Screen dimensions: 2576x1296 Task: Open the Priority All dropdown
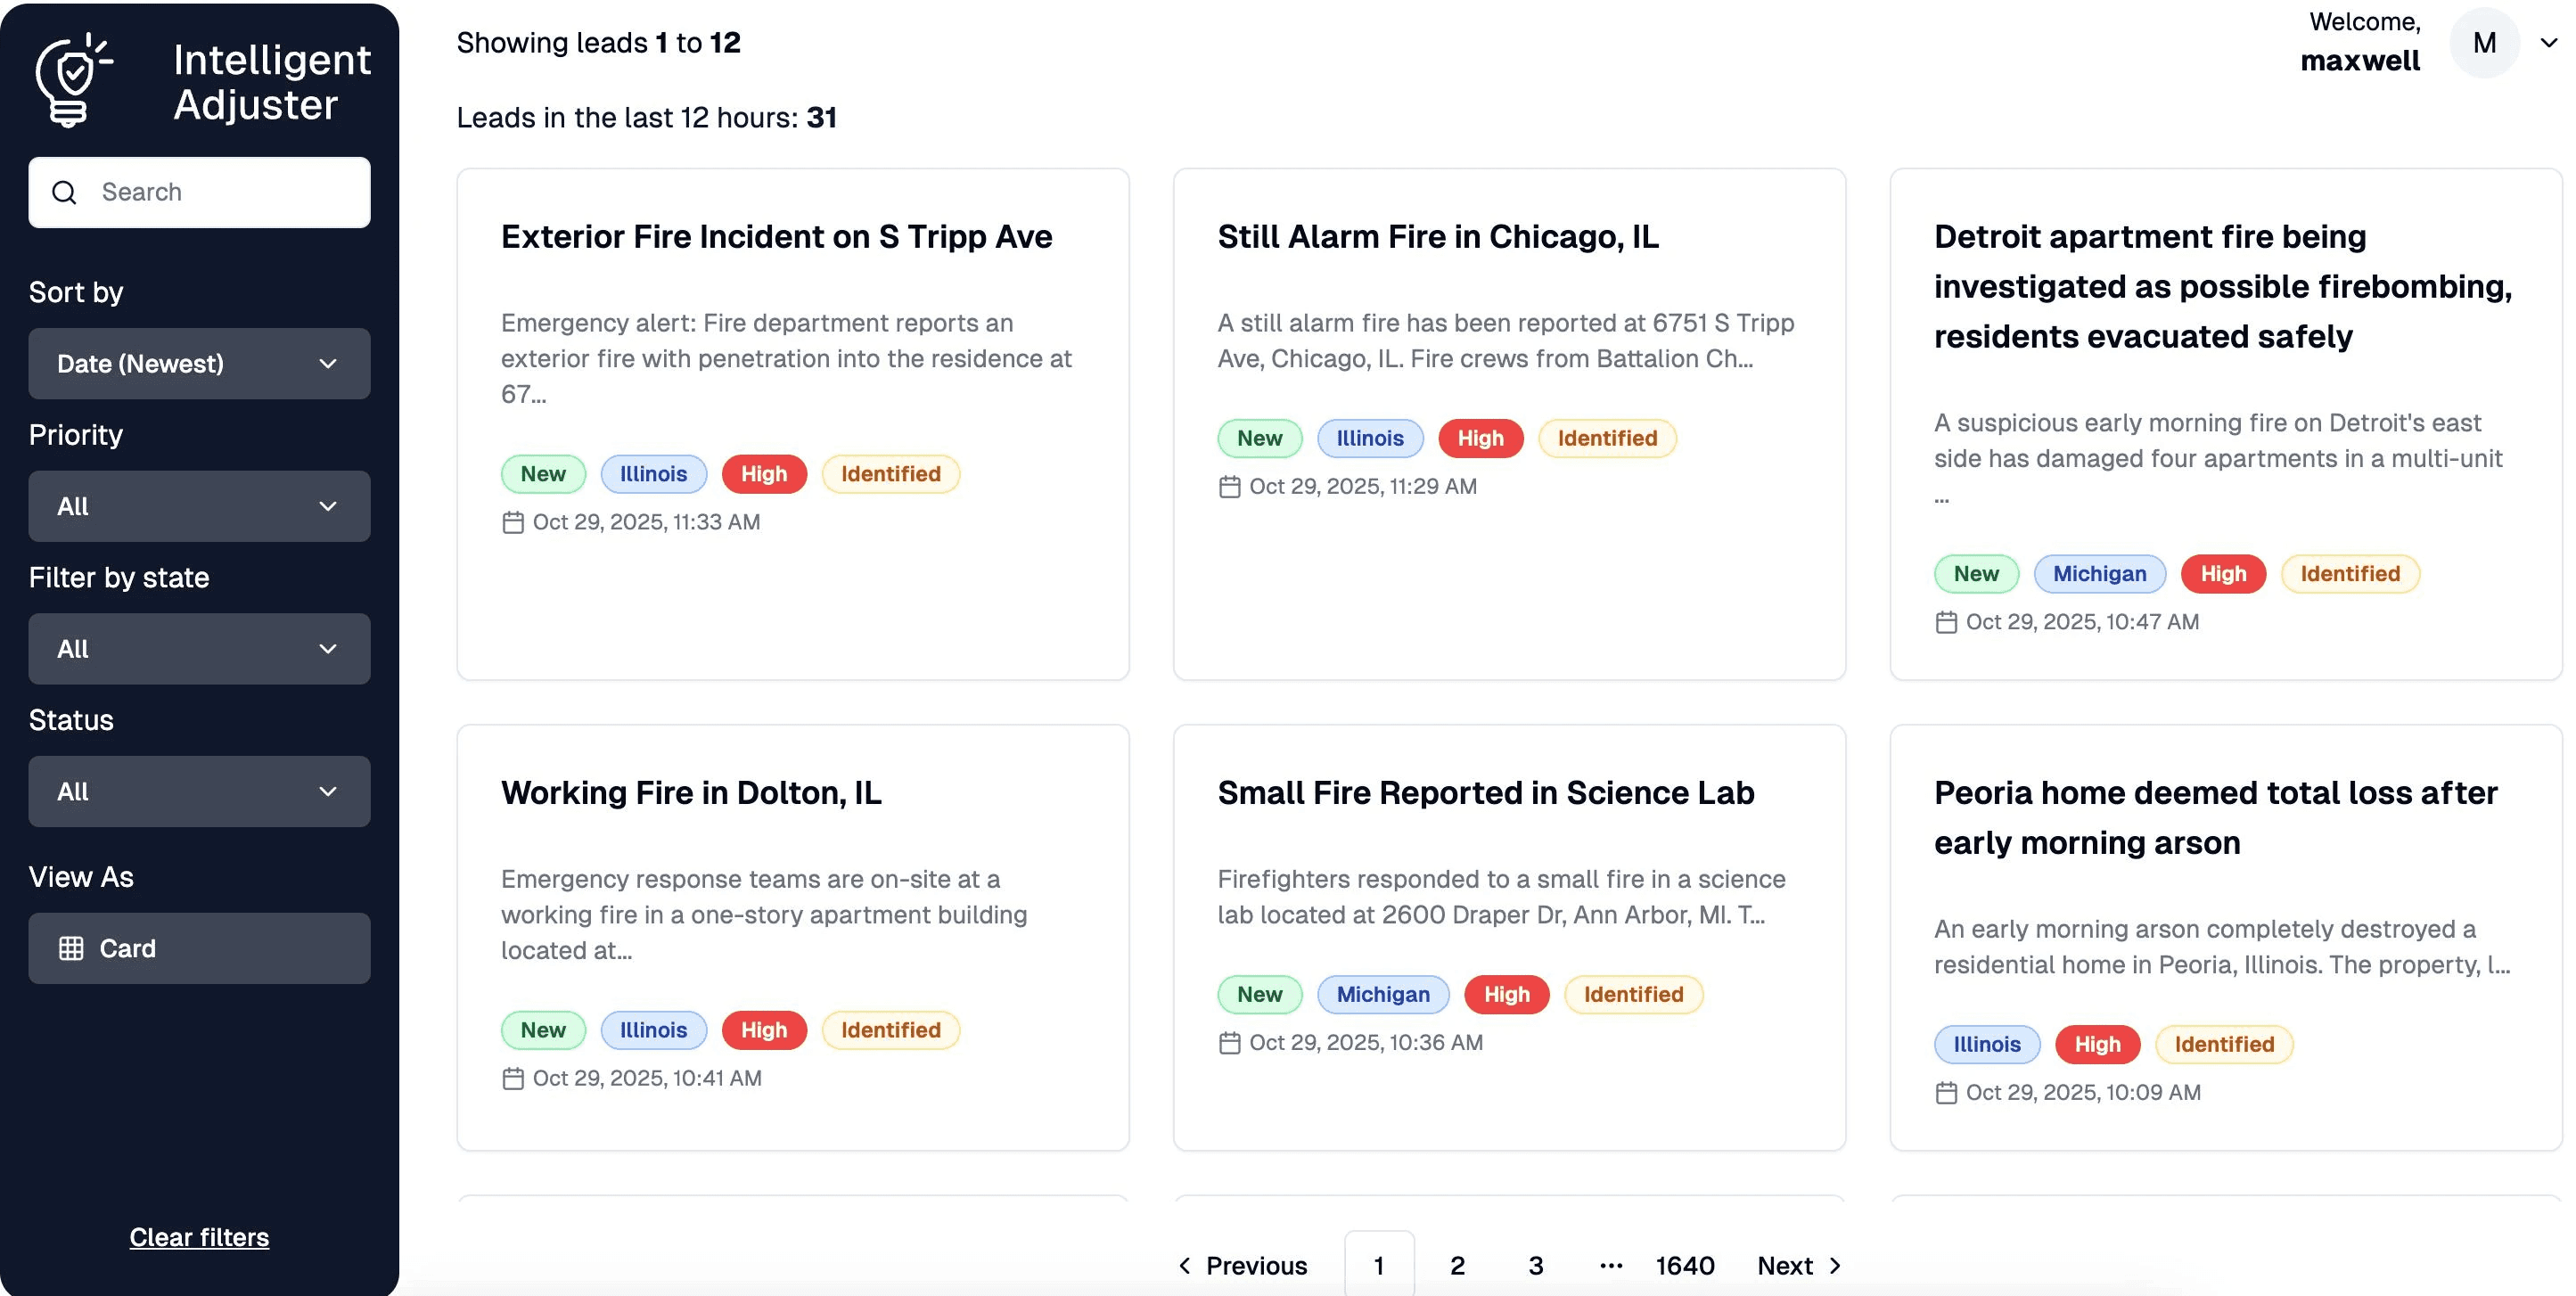[x=199, y=507]
